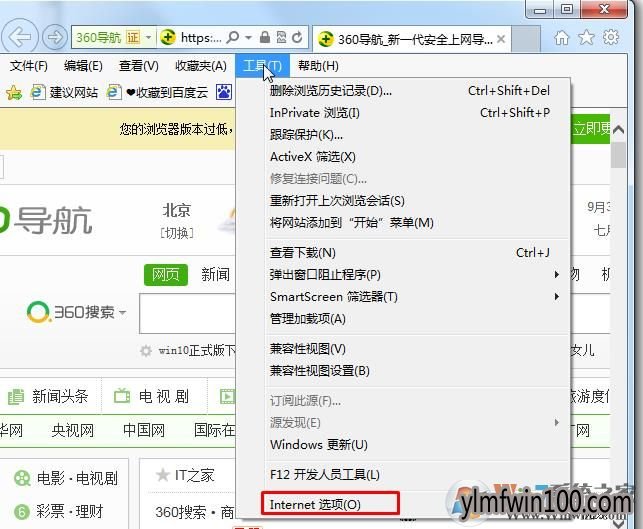Click the 新闻头条 newspaper icon
Image resolution: width=643 pixels, height=529 pixels.
click(x=16, y=397)
